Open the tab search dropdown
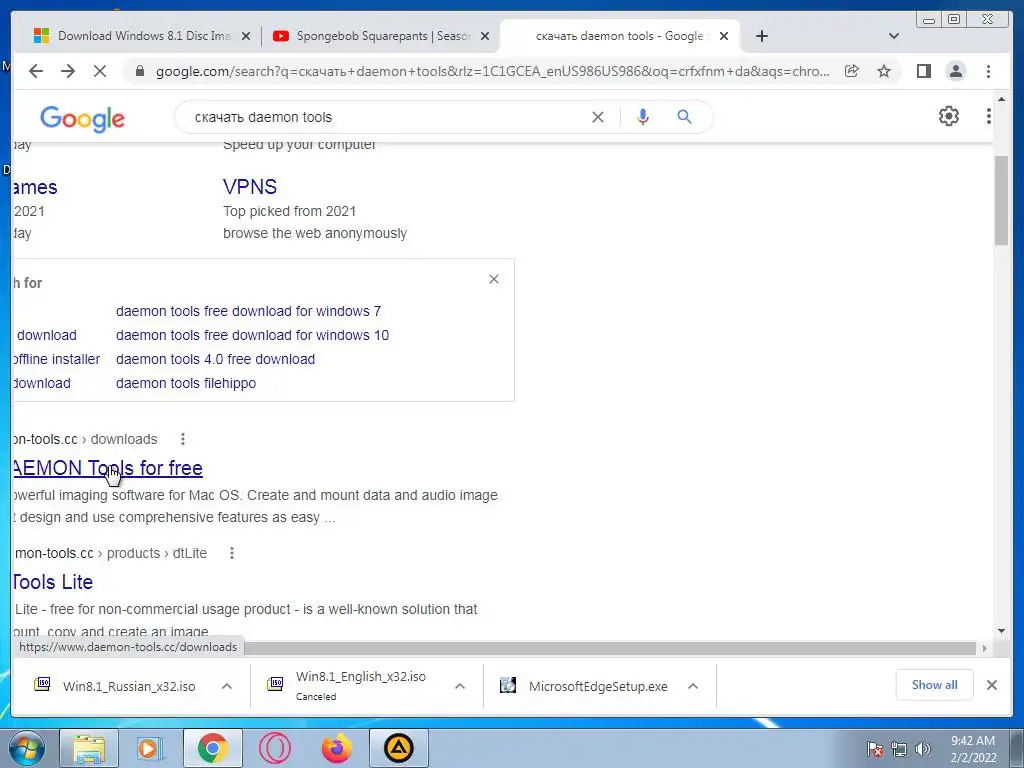 tap(894, 36)
